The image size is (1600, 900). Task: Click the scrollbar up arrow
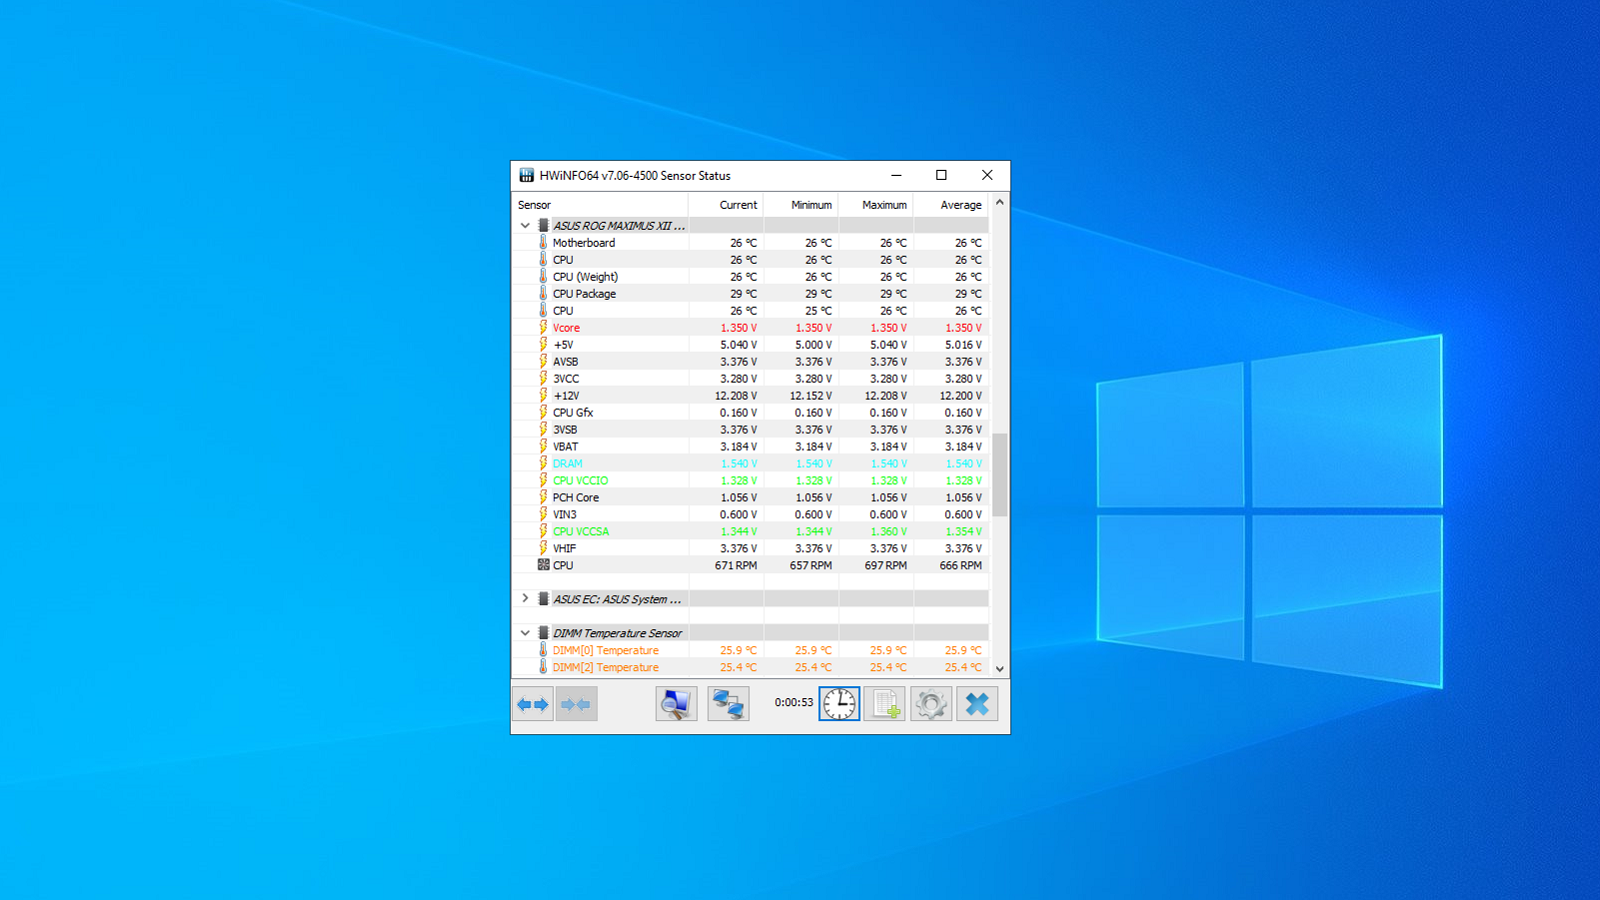[x=999, y=202]
